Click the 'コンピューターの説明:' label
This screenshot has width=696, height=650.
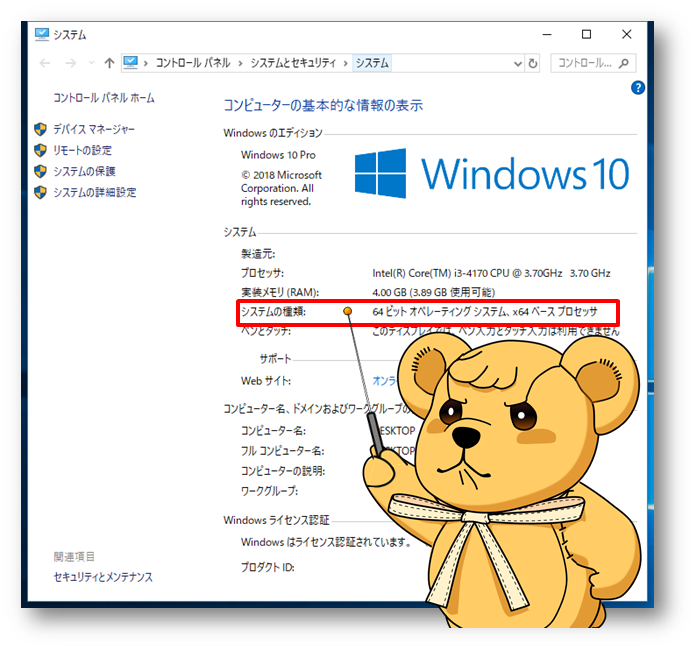point(283,471)
